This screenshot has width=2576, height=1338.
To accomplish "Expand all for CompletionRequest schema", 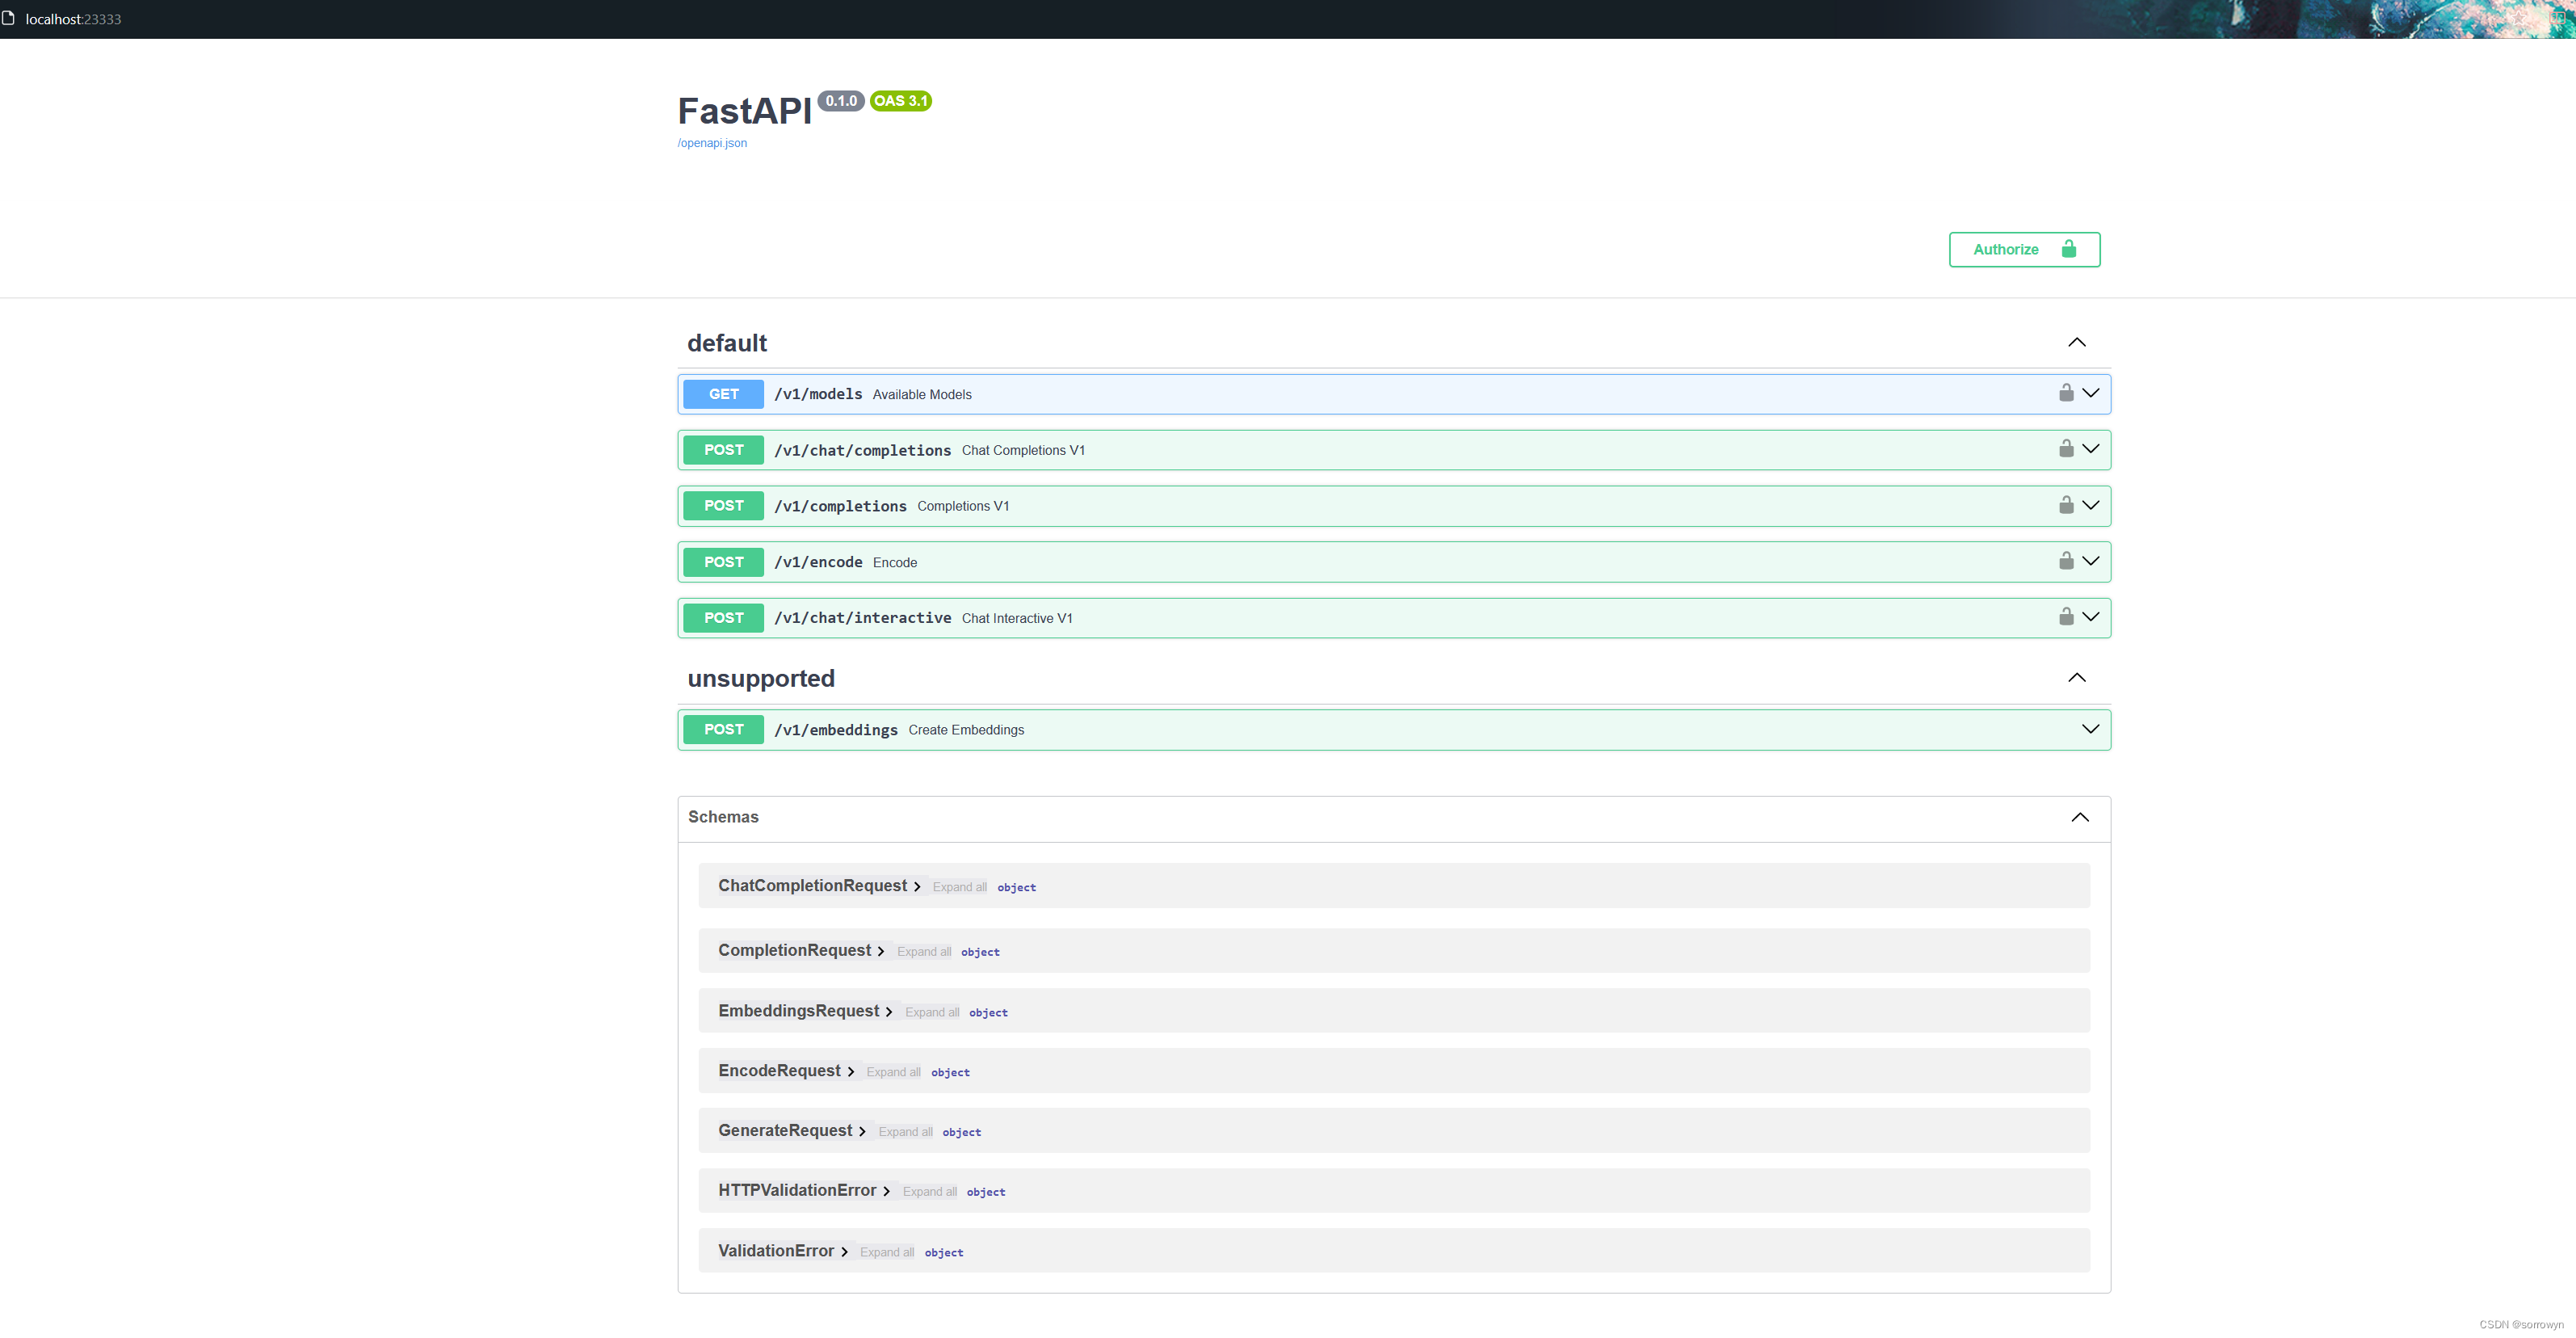I will (x=923, y=952).
